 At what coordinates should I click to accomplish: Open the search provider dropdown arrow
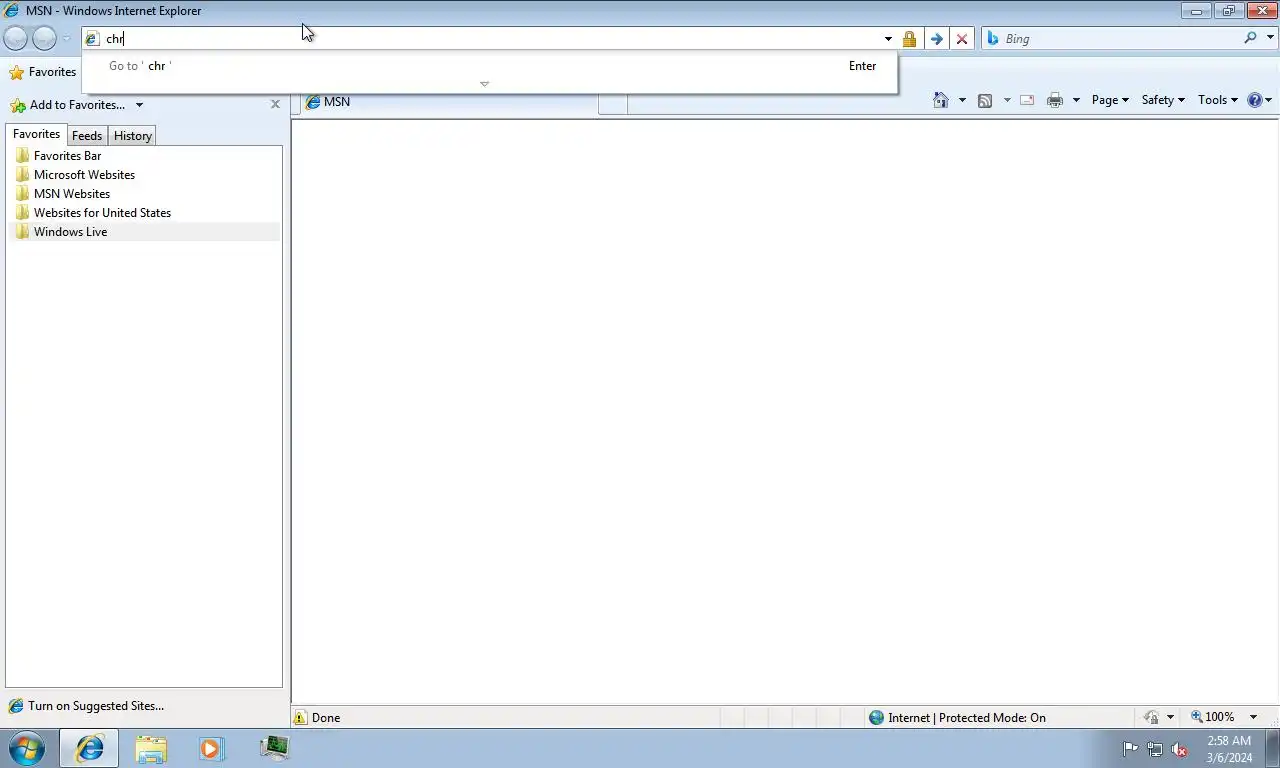[1271, 38]
